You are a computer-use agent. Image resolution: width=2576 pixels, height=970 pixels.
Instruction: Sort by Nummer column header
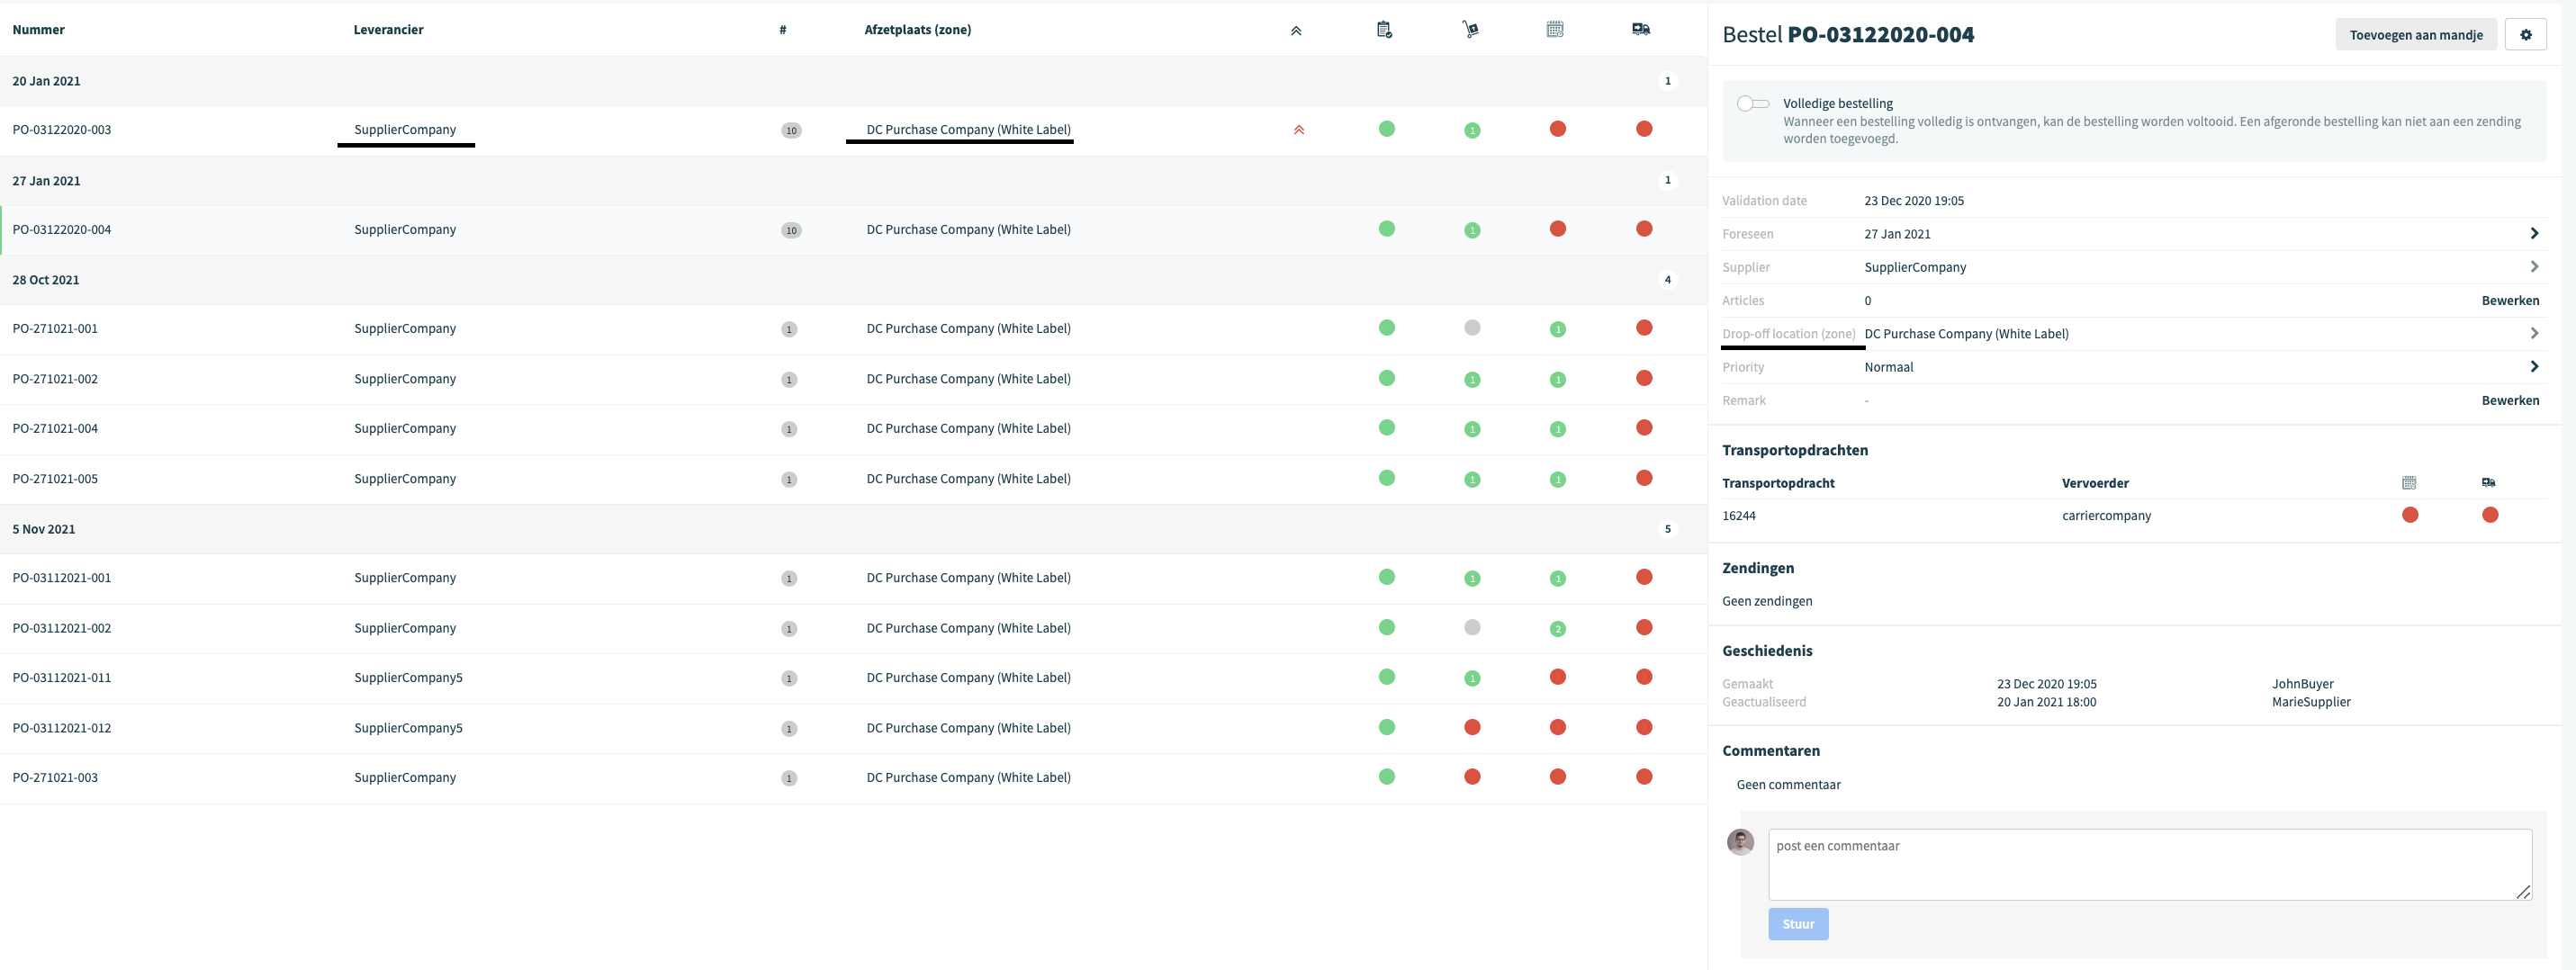pyautogui.click(x=38, y=30)
